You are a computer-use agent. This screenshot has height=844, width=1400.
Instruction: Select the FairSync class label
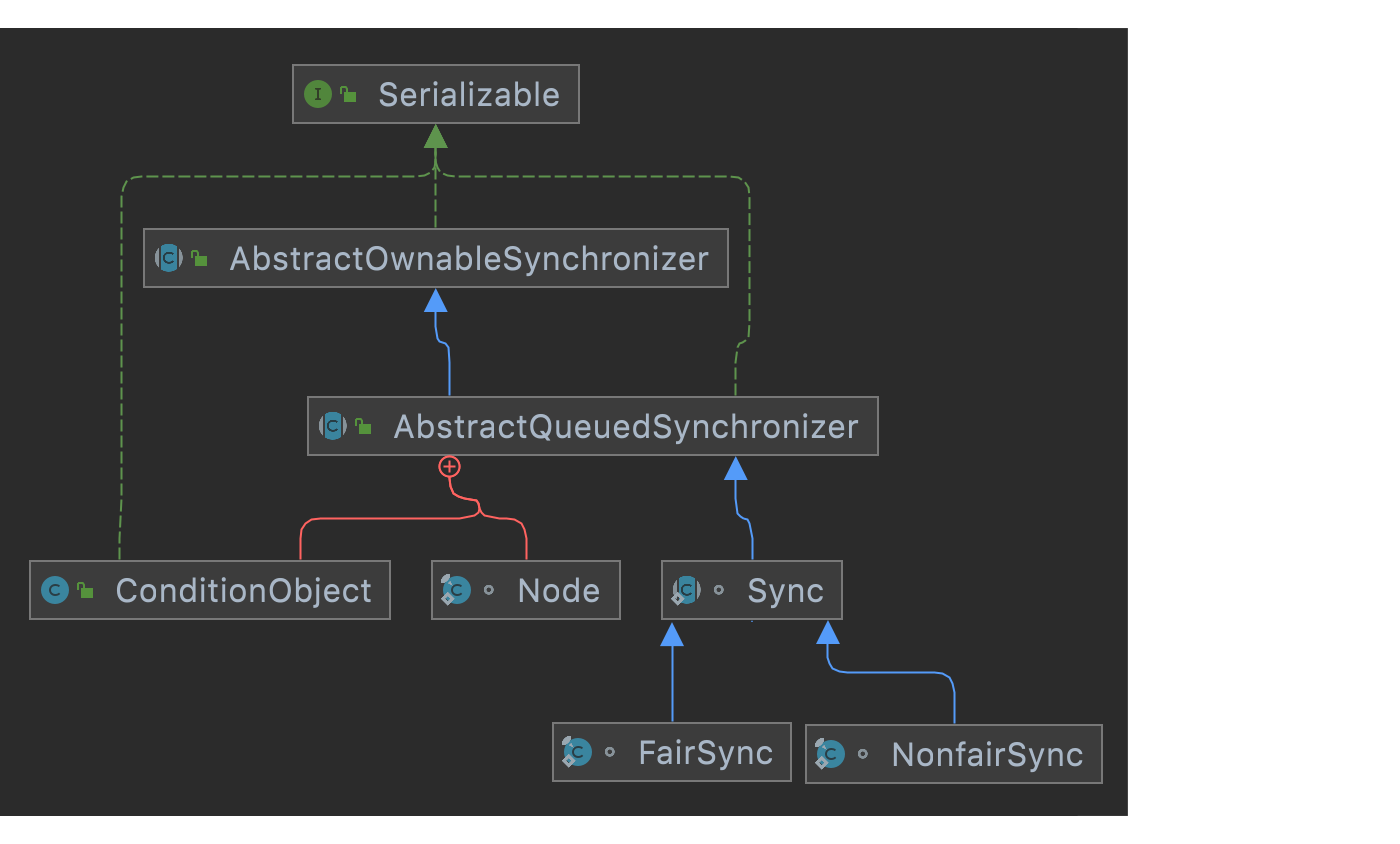pos(705,753)
